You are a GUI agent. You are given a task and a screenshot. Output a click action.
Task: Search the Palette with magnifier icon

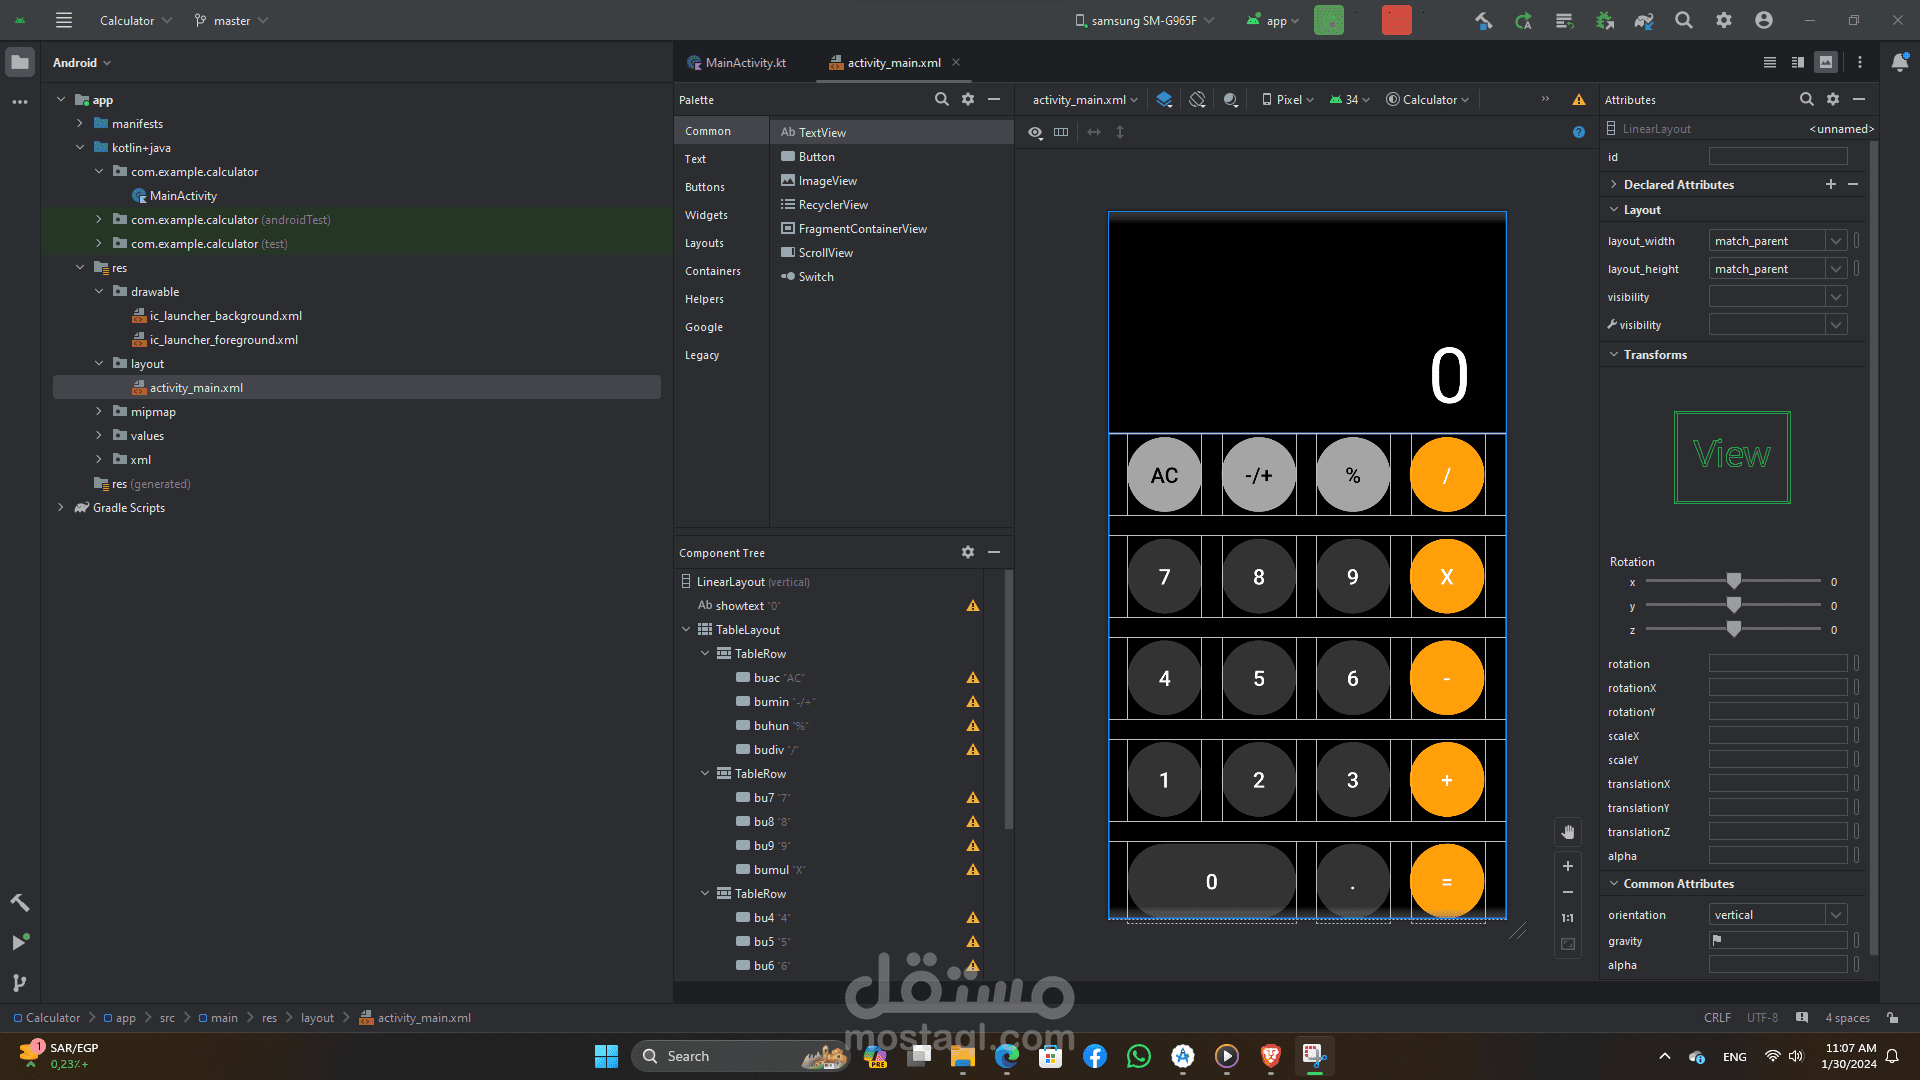click(x=941, y=99)
